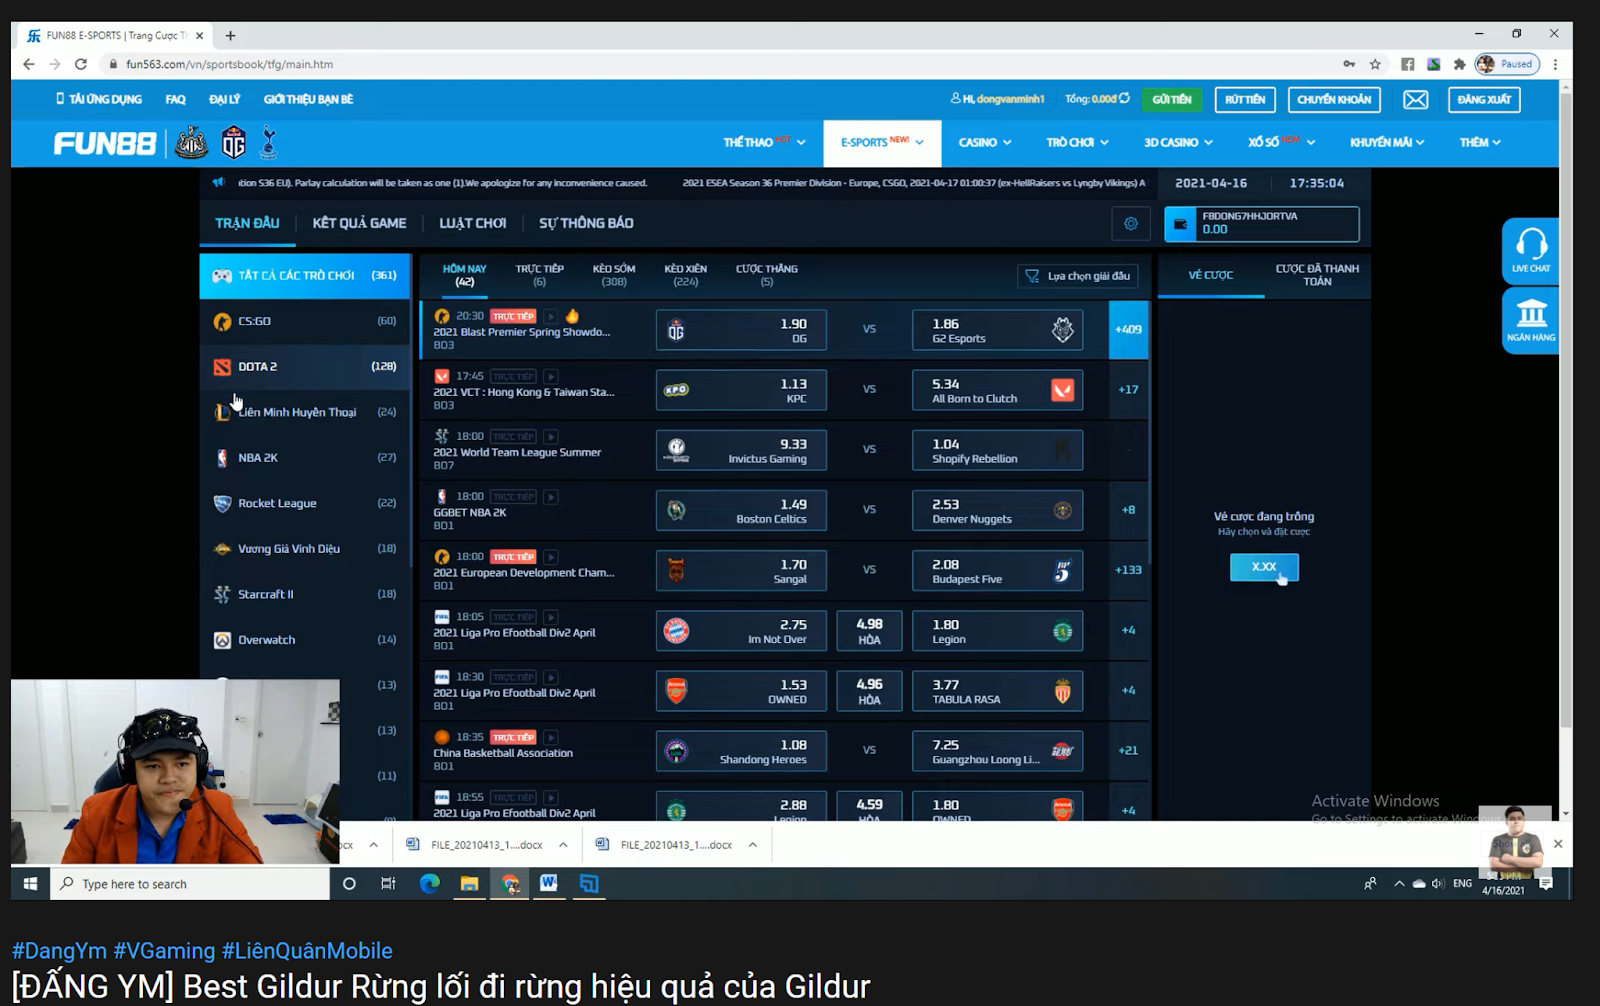The width and height of the screenshot is (1600, 1006).
Task: Click ĐĂNG XUẤT logout button
Action: [1484, 100]
